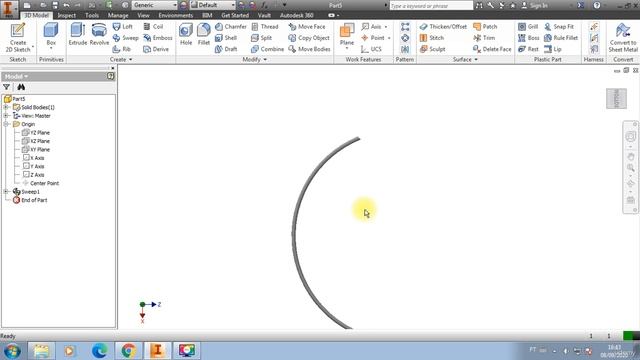Activate the Fillet tool
The image size is (640, 360).
pos(203,34)
